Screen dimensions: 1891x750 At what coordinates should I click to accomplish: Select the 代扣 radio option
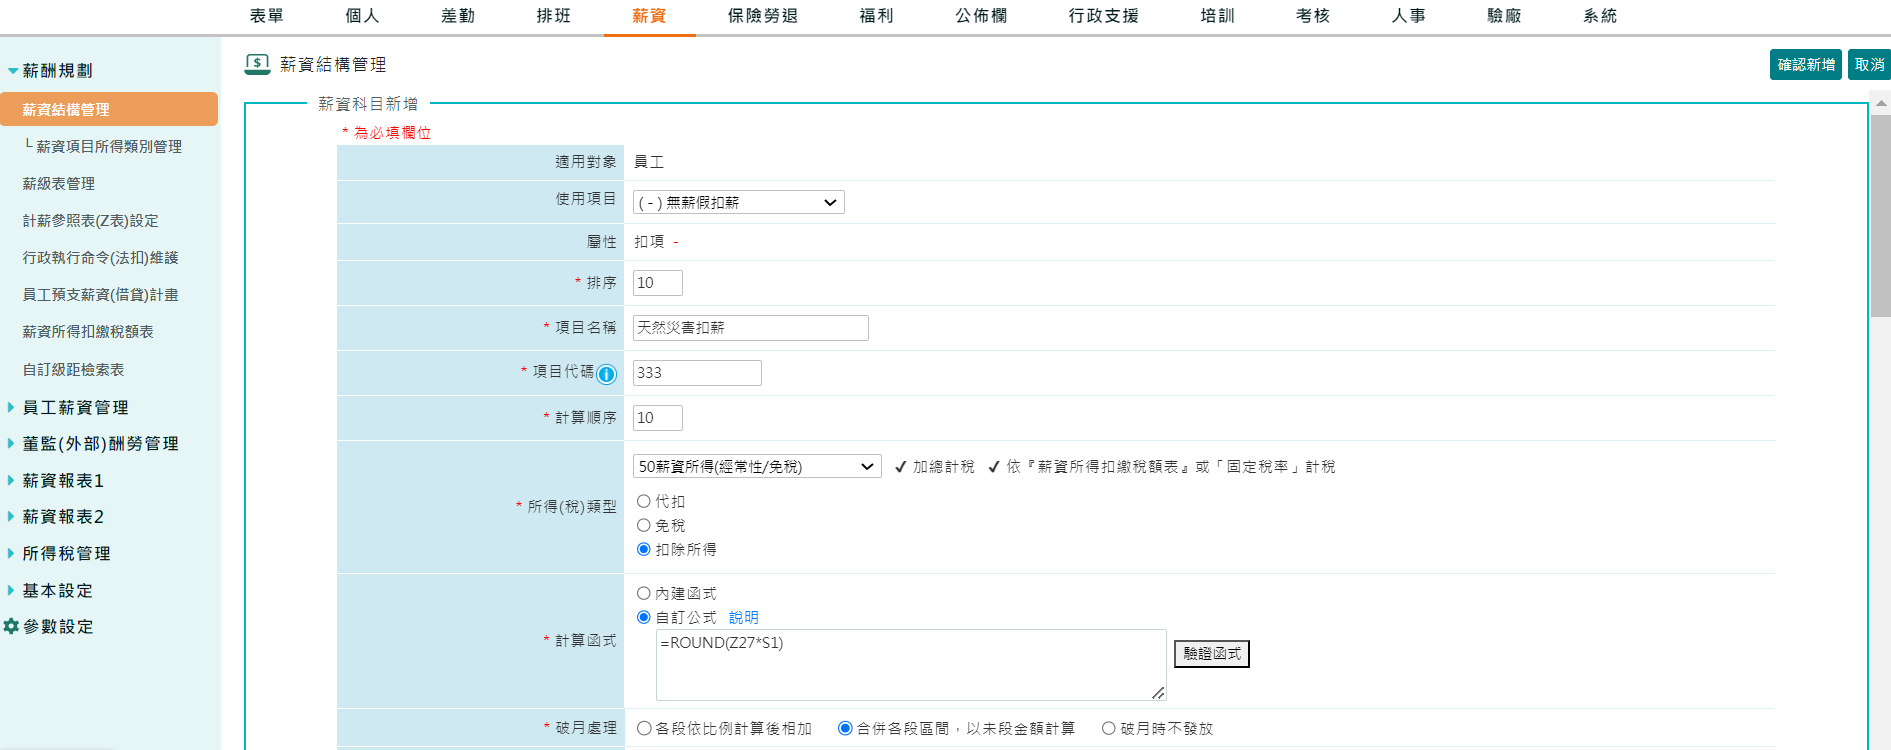click(644, 501)
